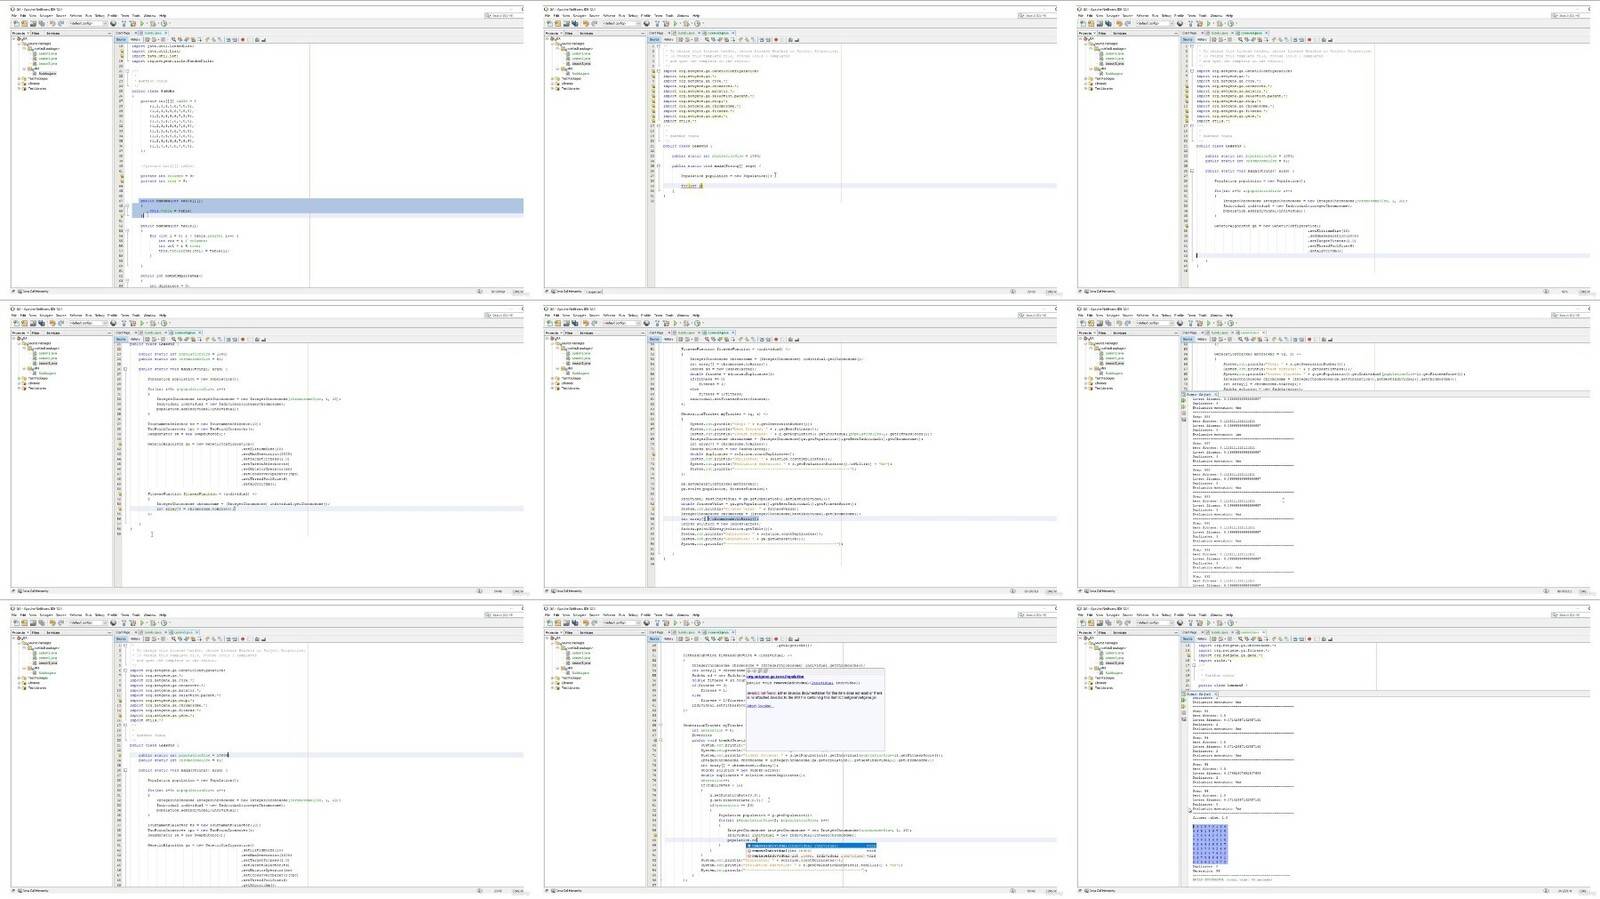1600x899 pixels.
Task: Click Undo icon in highlighted-code-selection window
Action: (52, 23)
